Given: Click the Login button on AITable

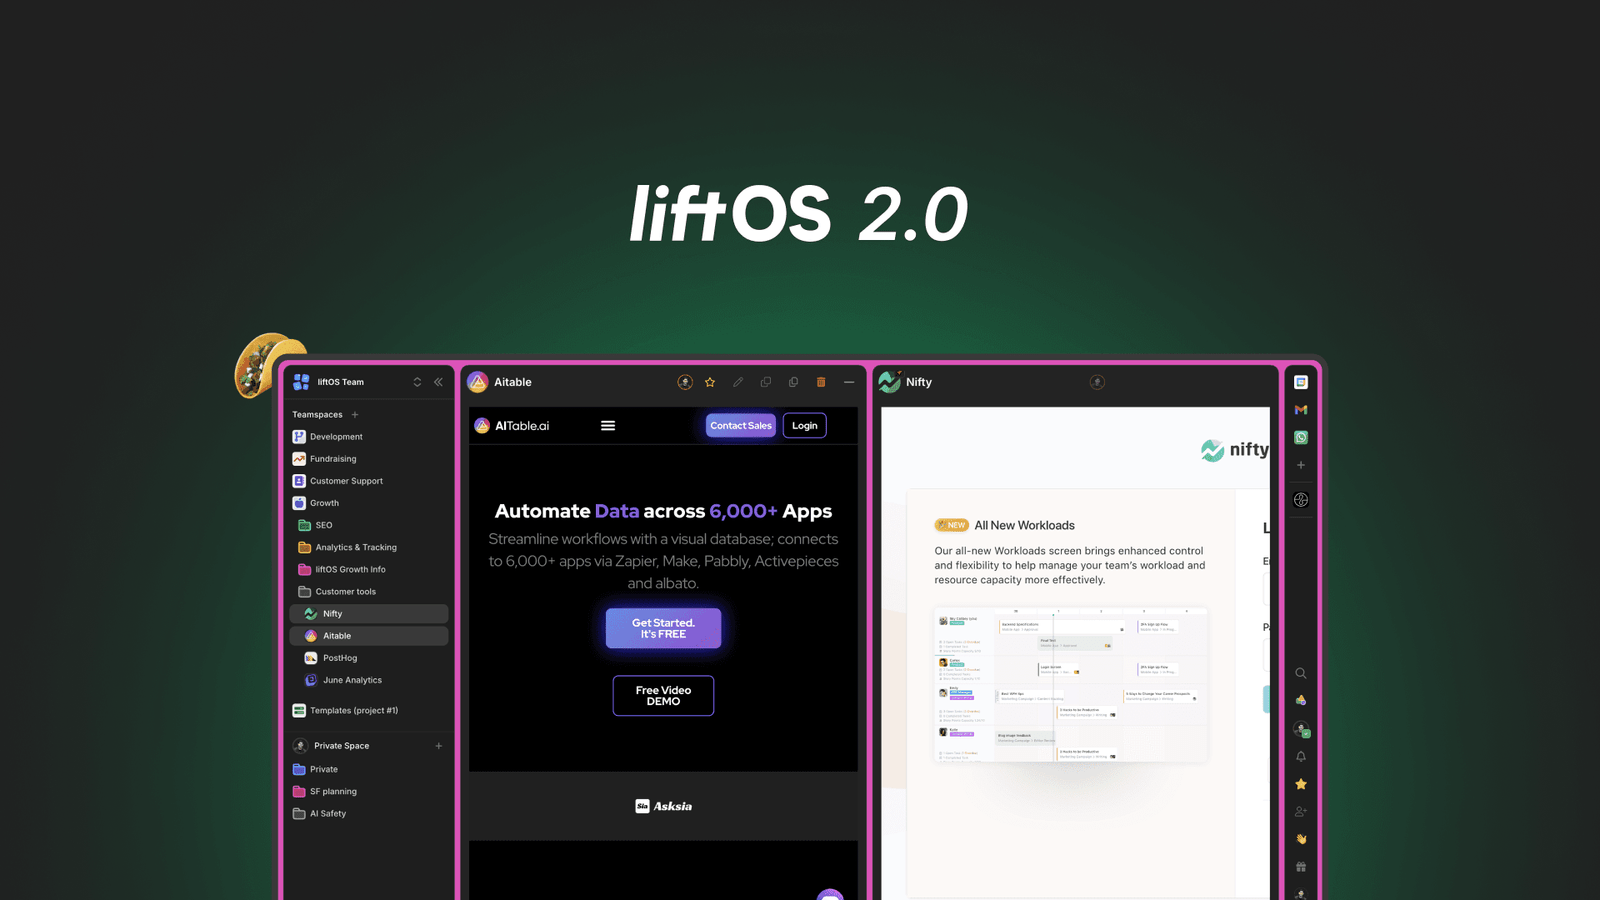Looking at the screenshot, I should pyautogui.click(x=805, y=426).
